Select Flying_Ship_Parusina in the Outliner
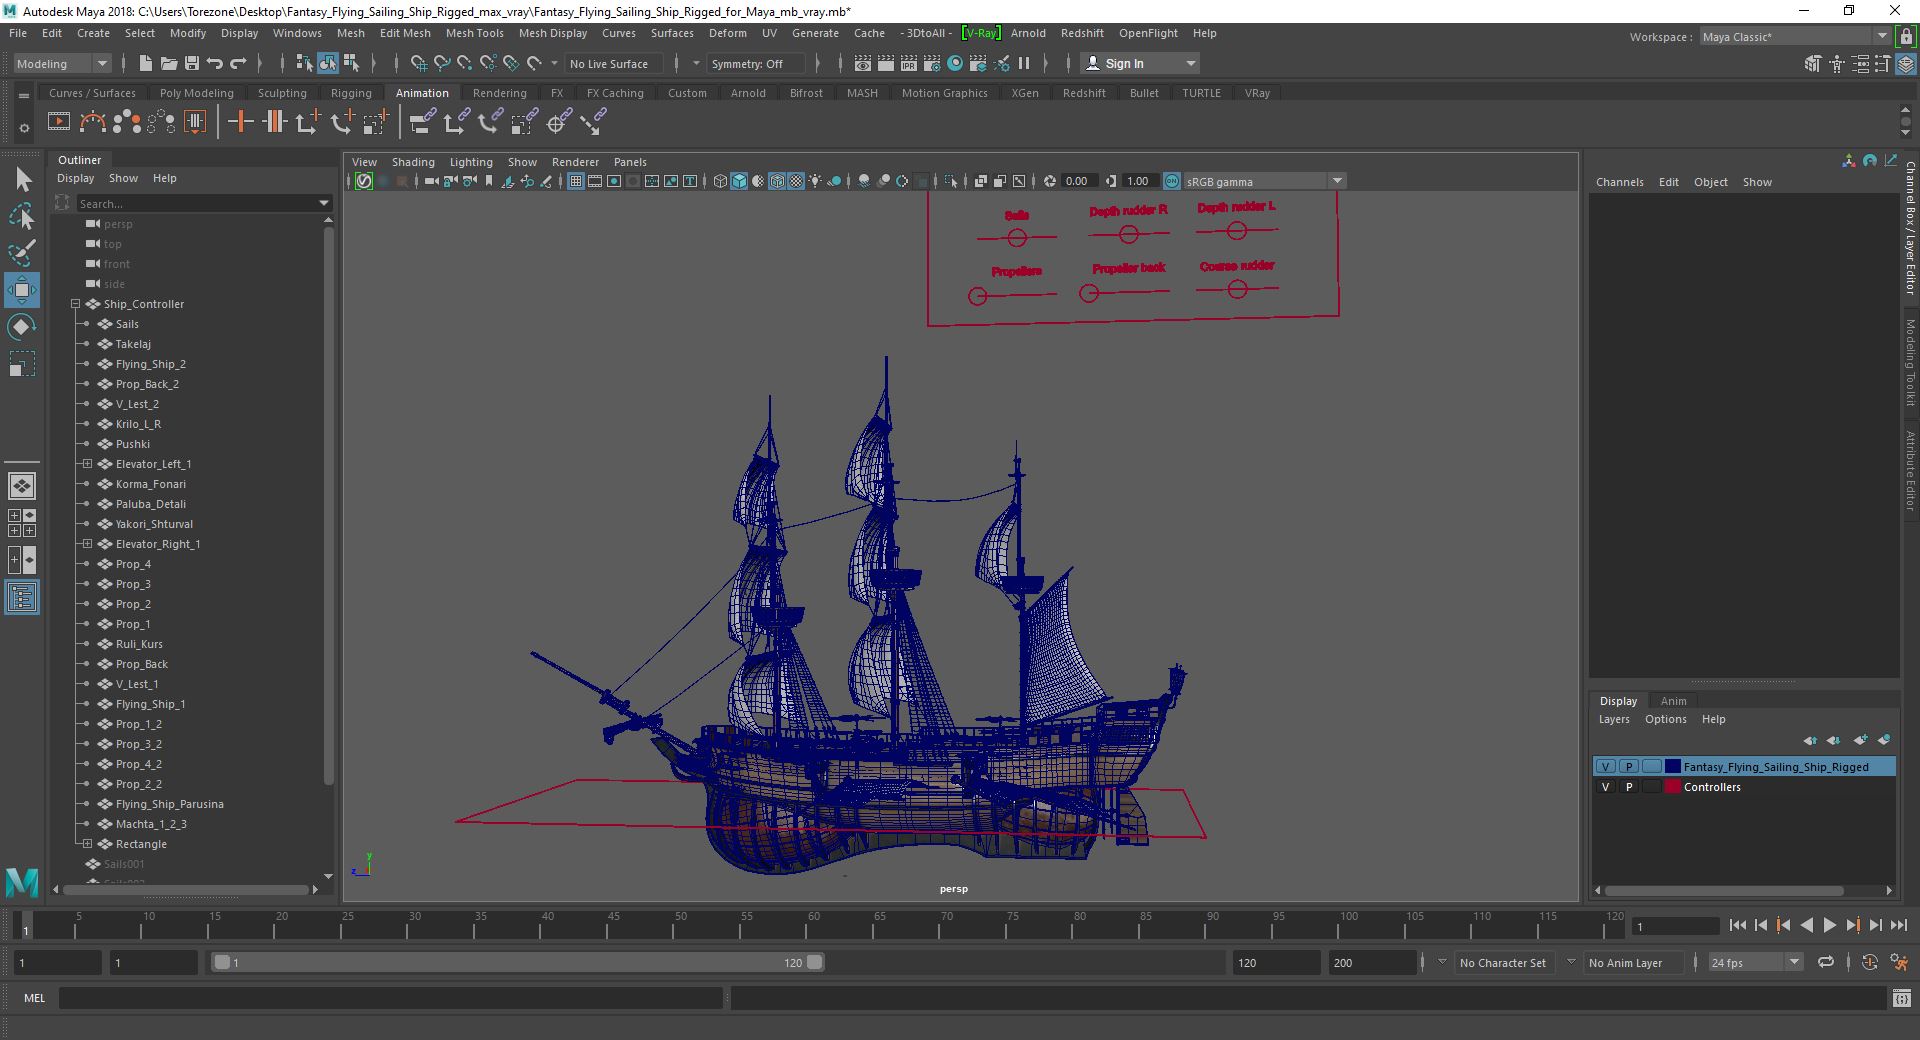 (169, 804)
